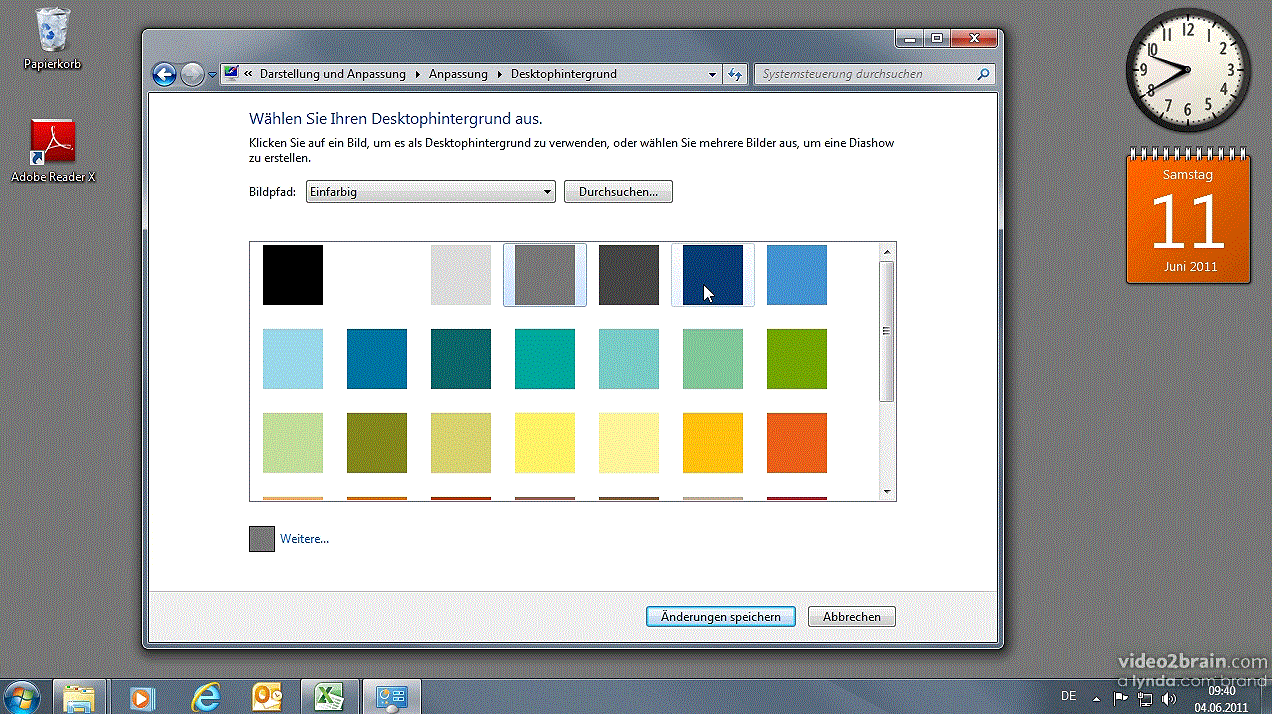Click the refresh button beside address bar
The height and width of the screenshot is (714, 1272).
(x=736, y=74)
